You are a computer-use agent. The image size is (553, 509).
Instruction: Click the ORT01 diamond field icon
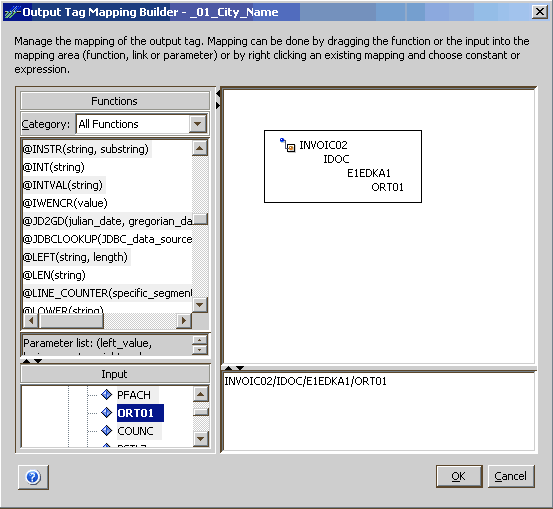tap(106, 412)
